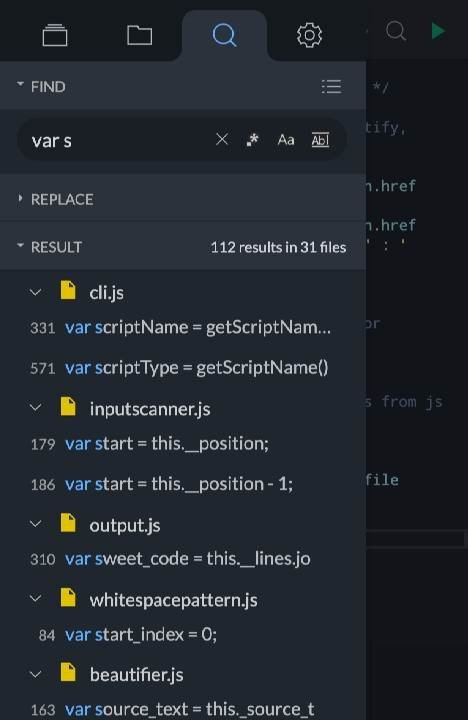Collapse beautifier.js results chevron
This screenshot has height=720, width=468.
35,674
